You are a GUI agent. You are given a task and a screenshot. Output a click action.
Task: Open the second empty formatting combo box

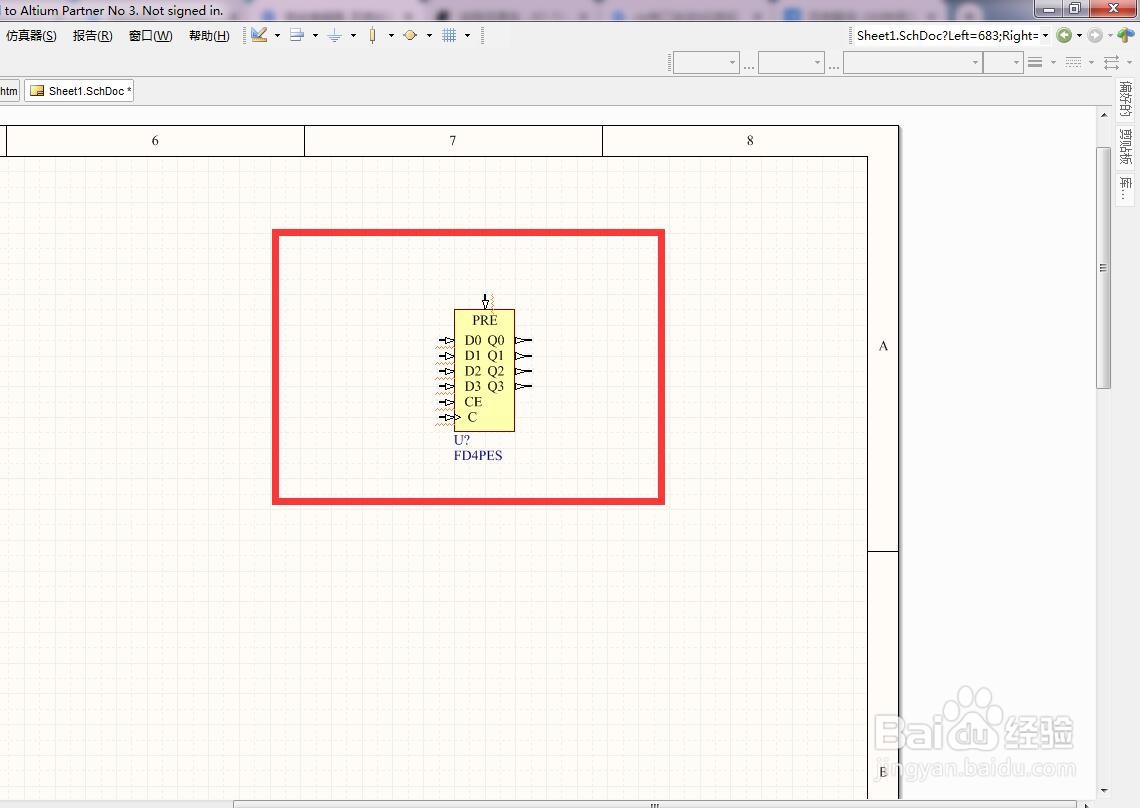tap(791, 63)
